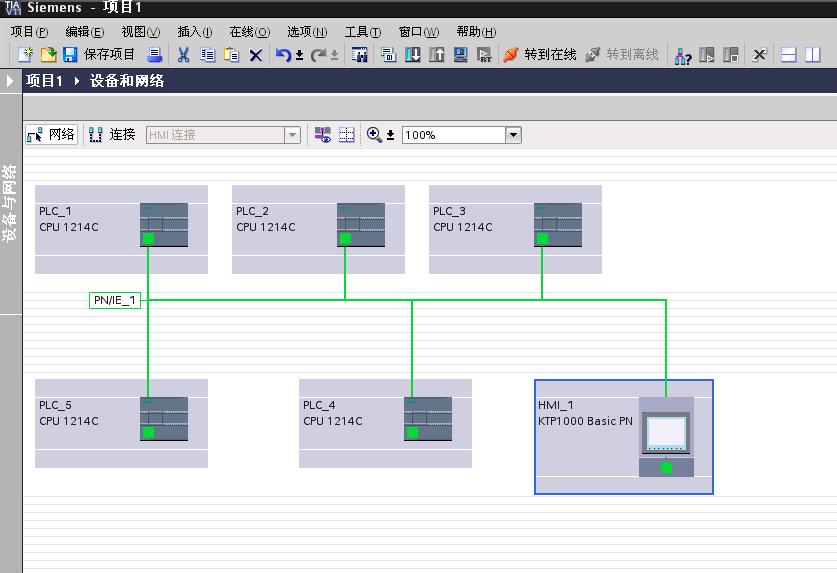Undo the last action
Viewport: 837px width, 573px height.
coord(283,54)
